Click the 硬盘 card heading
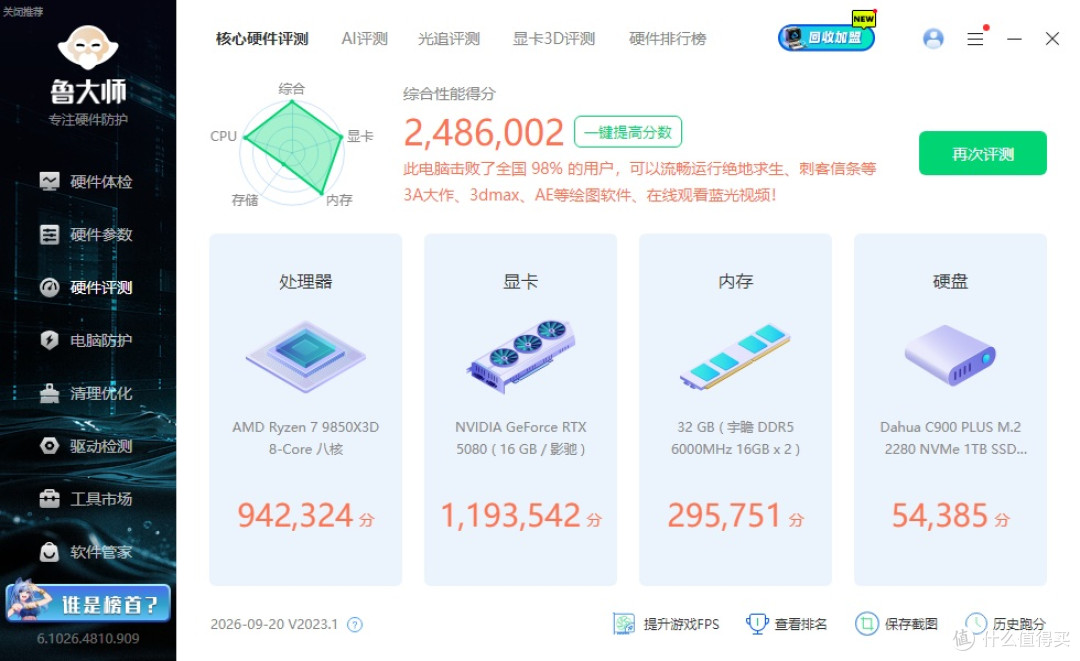The width and height of the screenshot is (1080, 661). click(951, 282)
